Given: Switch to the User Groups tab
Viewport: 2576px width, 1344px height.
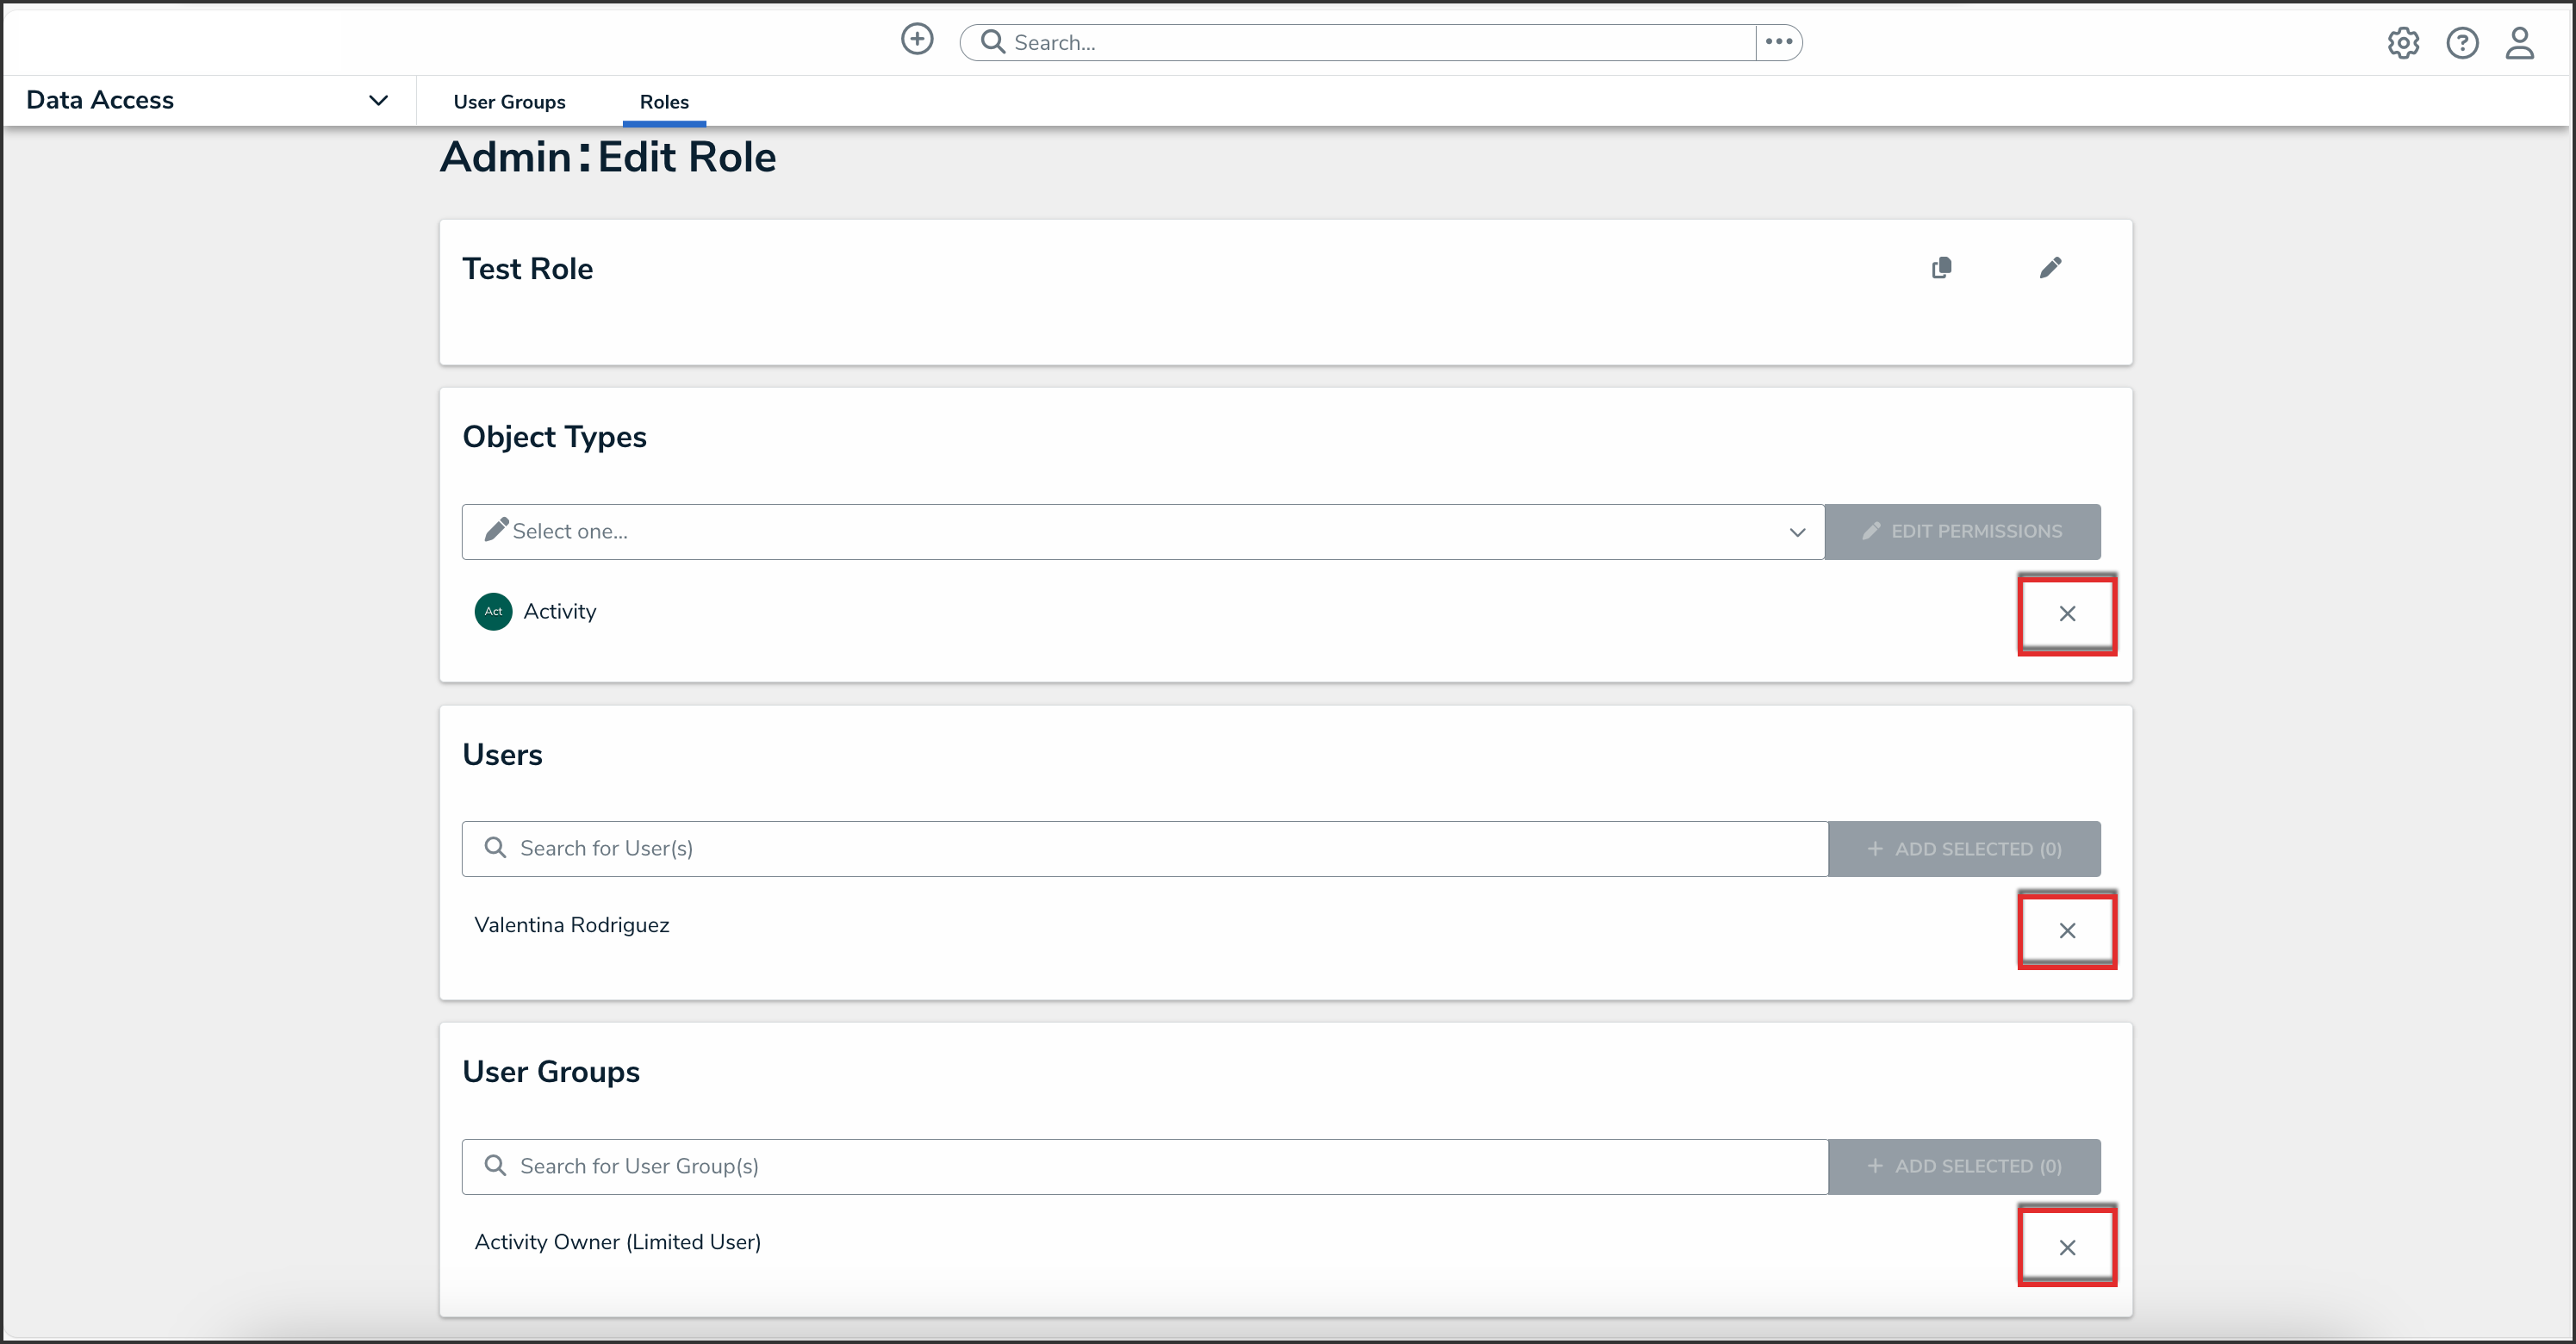Looking at the screenshot, I should [509, 102].
